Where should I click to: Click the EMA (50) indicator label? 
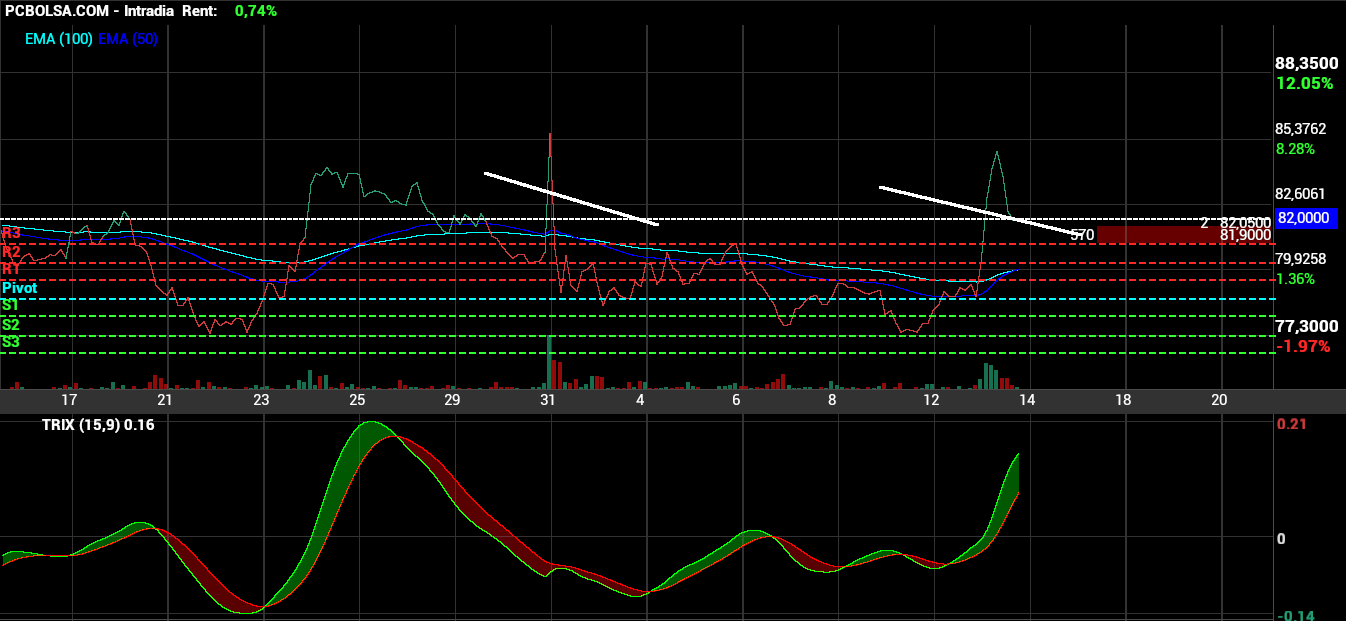128,39
